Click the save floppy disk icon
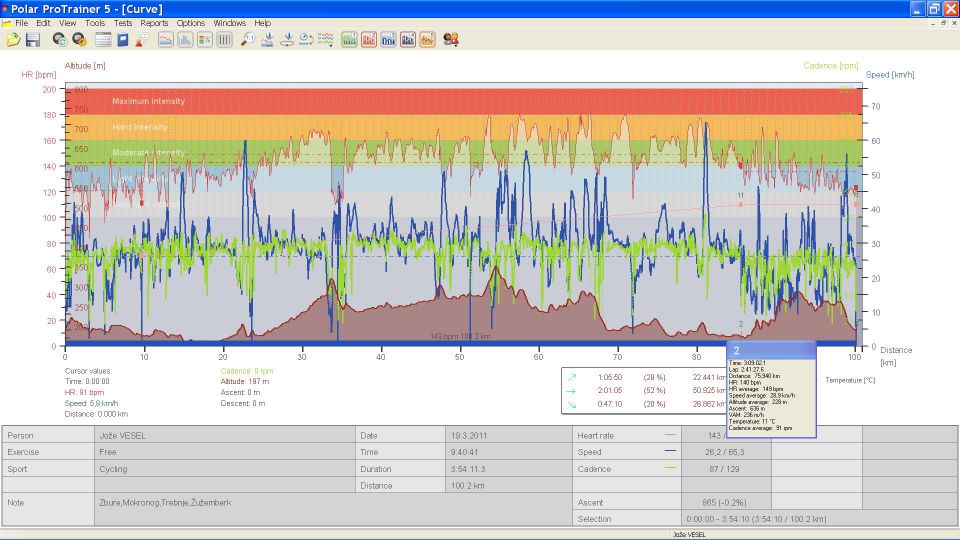 [33, 40]
